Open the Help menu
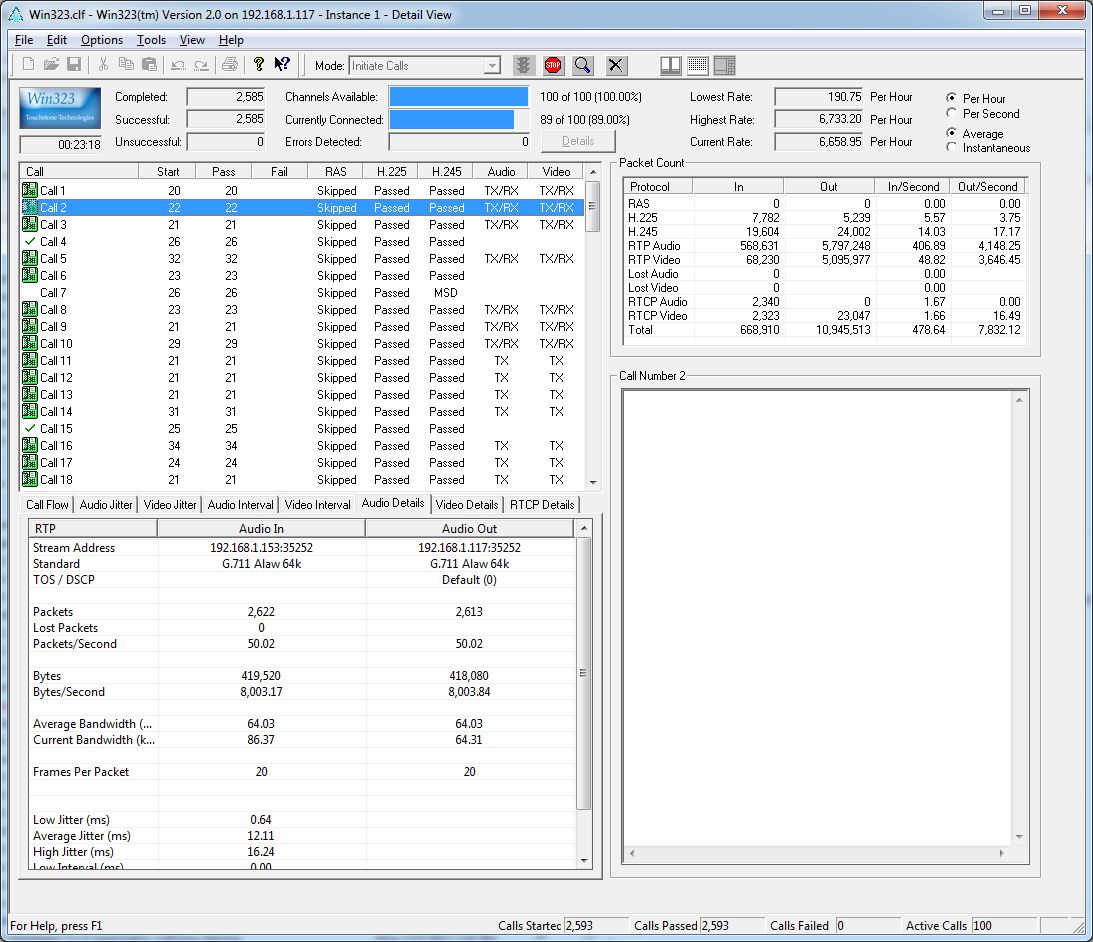Screen dimensions: 1093x942 231,40
